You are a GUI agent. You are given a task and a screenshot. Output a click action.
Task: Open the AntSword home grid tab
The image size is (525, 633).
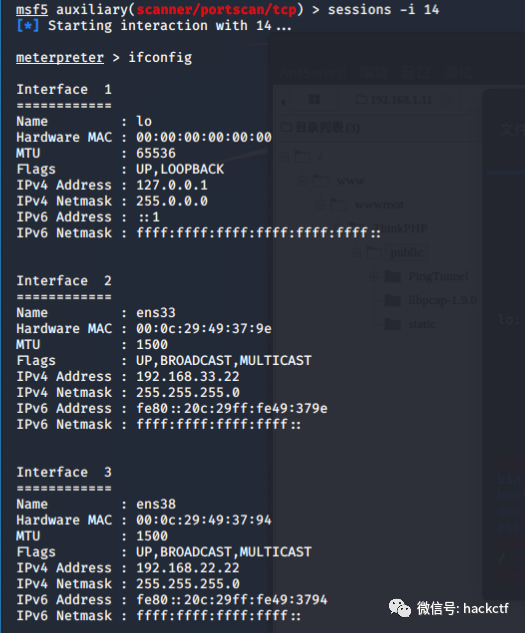(314, 99)
